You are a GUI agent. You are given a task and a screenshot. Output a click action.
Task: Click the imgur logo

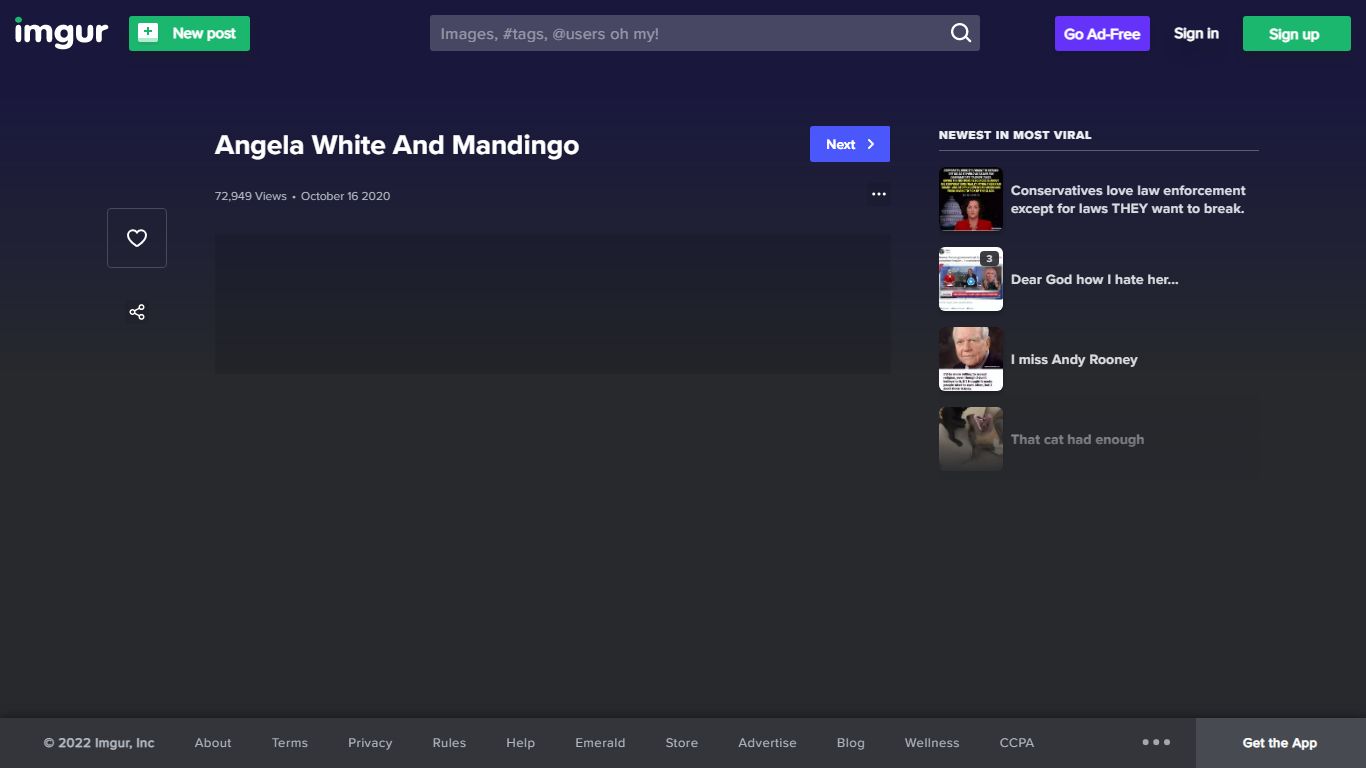(x=61, y=33)
